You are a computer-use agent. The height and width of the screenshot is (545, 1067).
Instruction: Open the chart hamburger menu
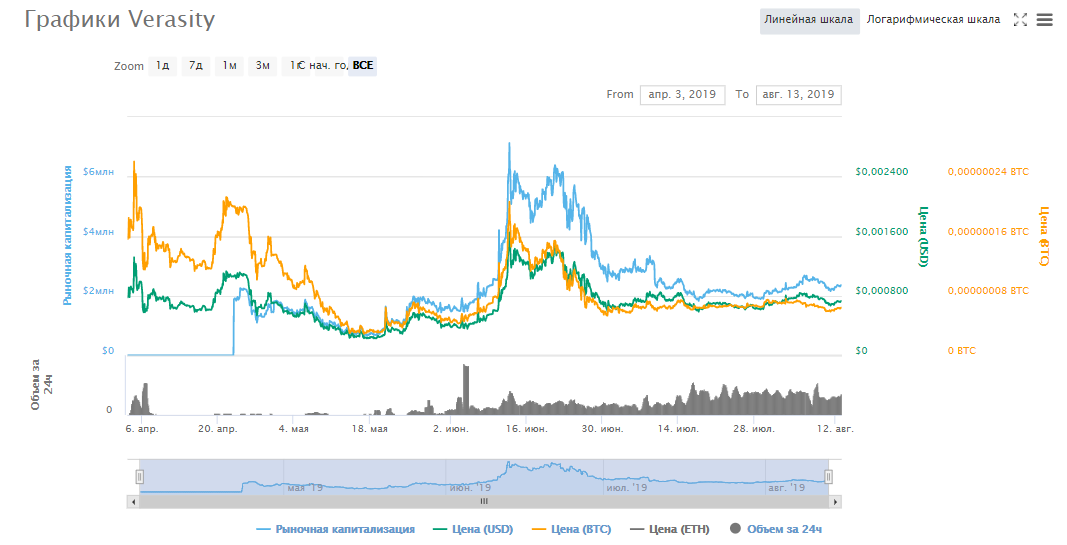[1045, 20]
